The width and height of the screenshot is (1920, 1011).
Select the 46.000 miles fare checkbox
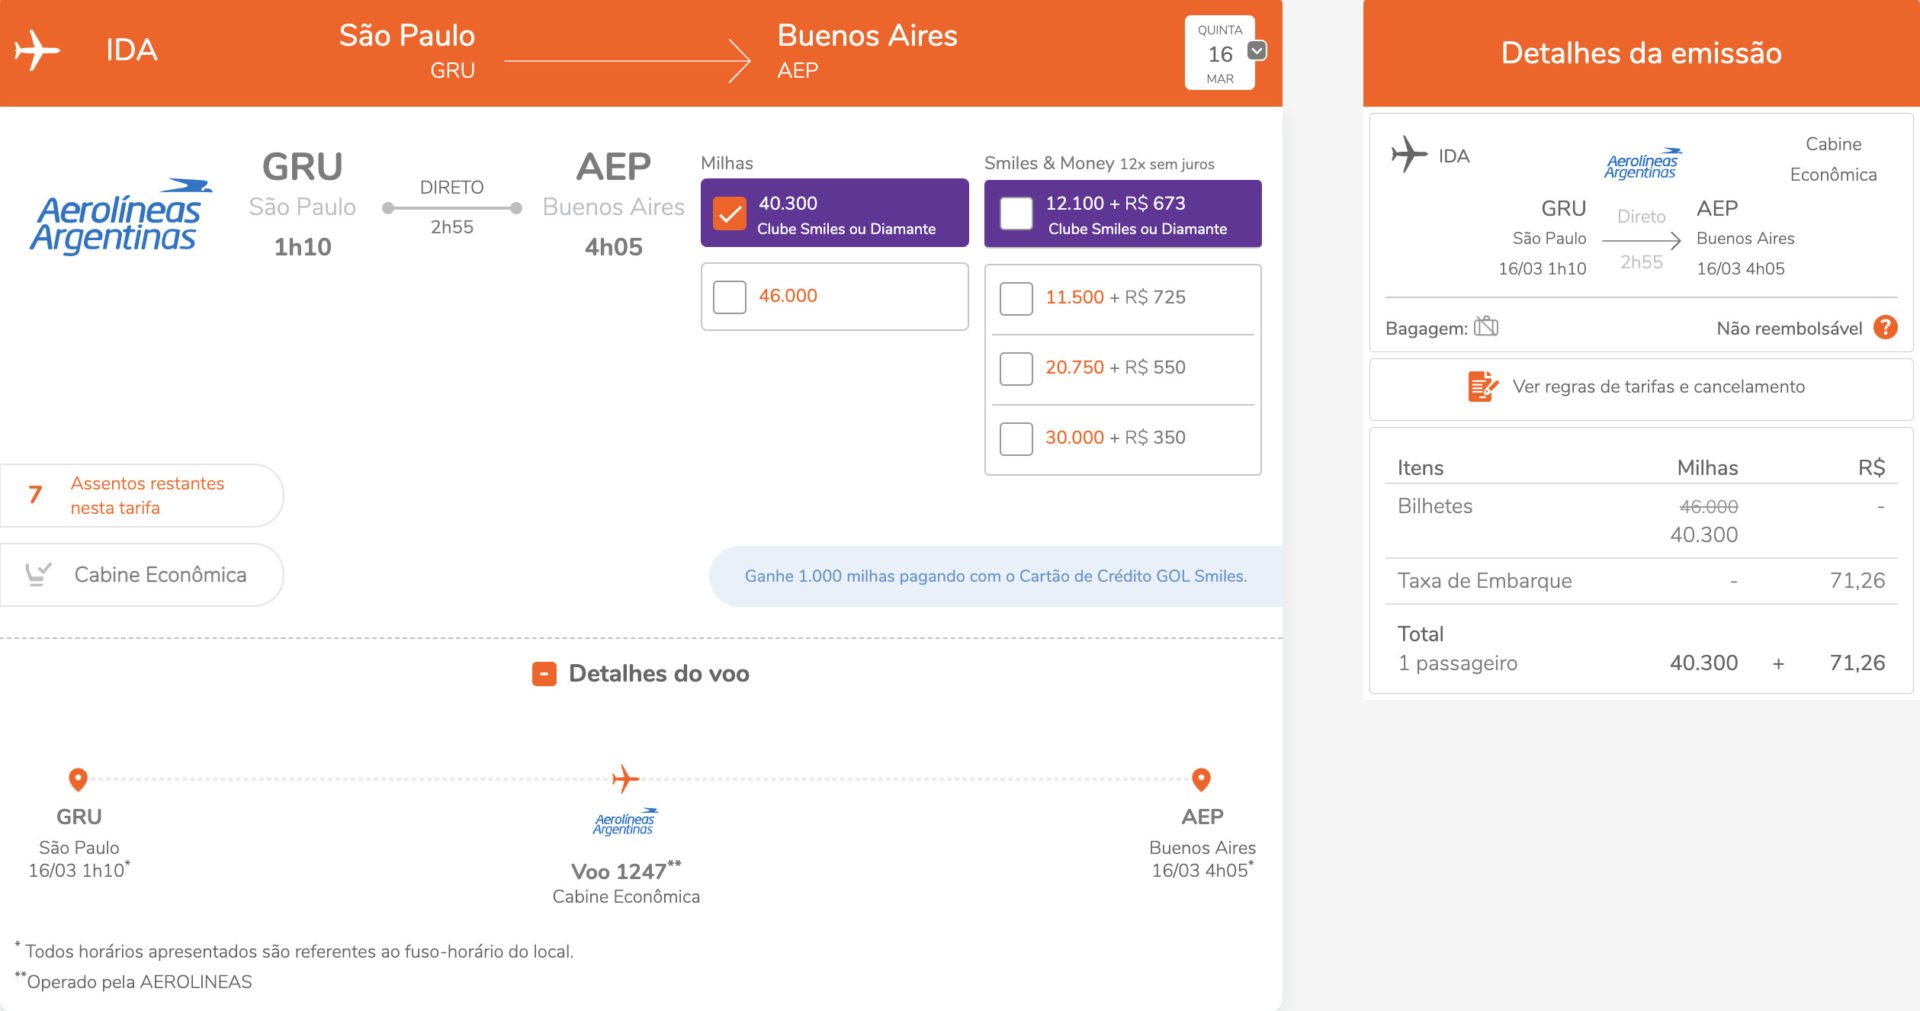(729, 296)
